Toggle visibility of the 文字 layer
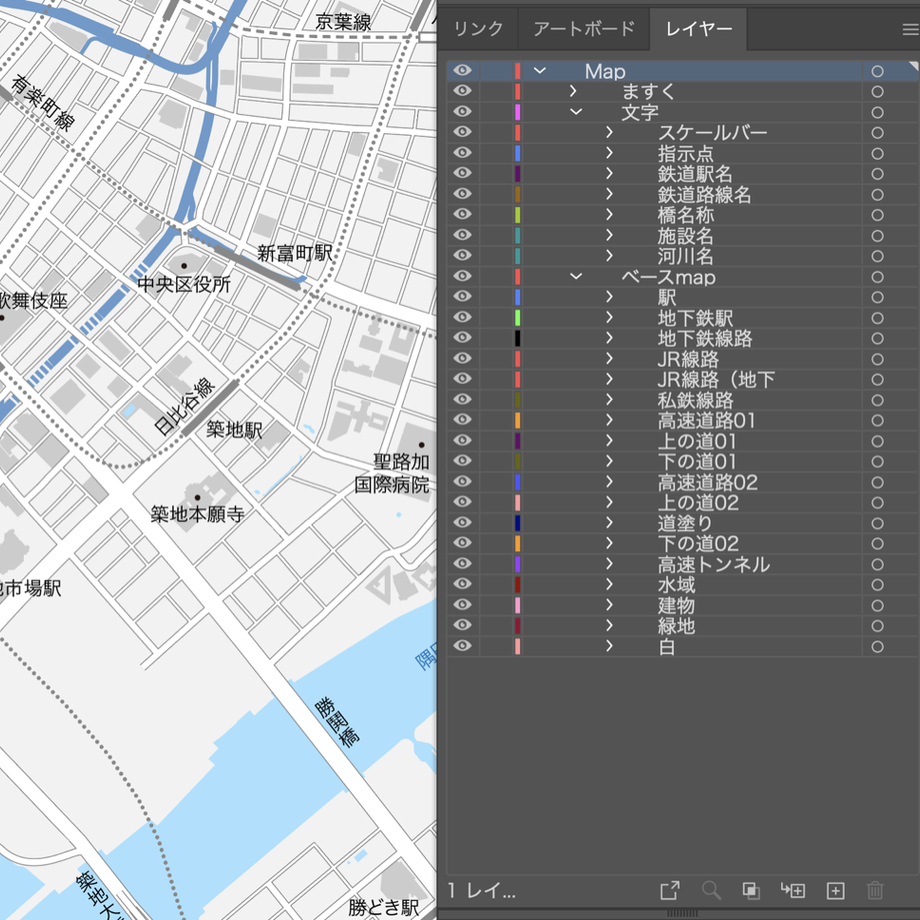Viewport: 920px width, 920px height. [x=462, y=111]
